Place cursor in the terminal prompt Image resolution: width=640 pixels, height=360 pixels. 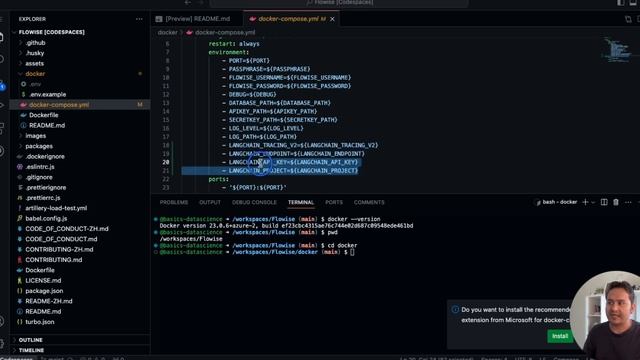click(x=352, y=252)
